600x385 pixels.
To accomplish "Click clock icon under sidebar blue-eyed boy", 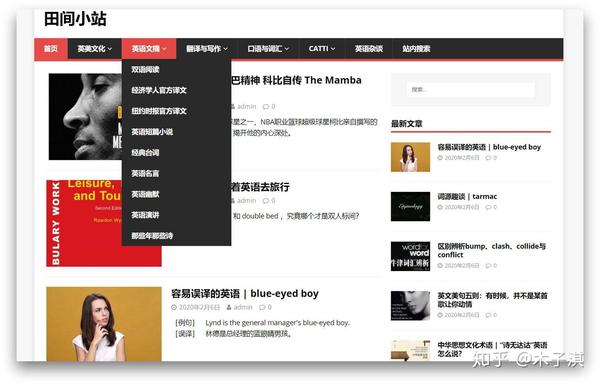I will pyautogui.click(x=440, y=158).
